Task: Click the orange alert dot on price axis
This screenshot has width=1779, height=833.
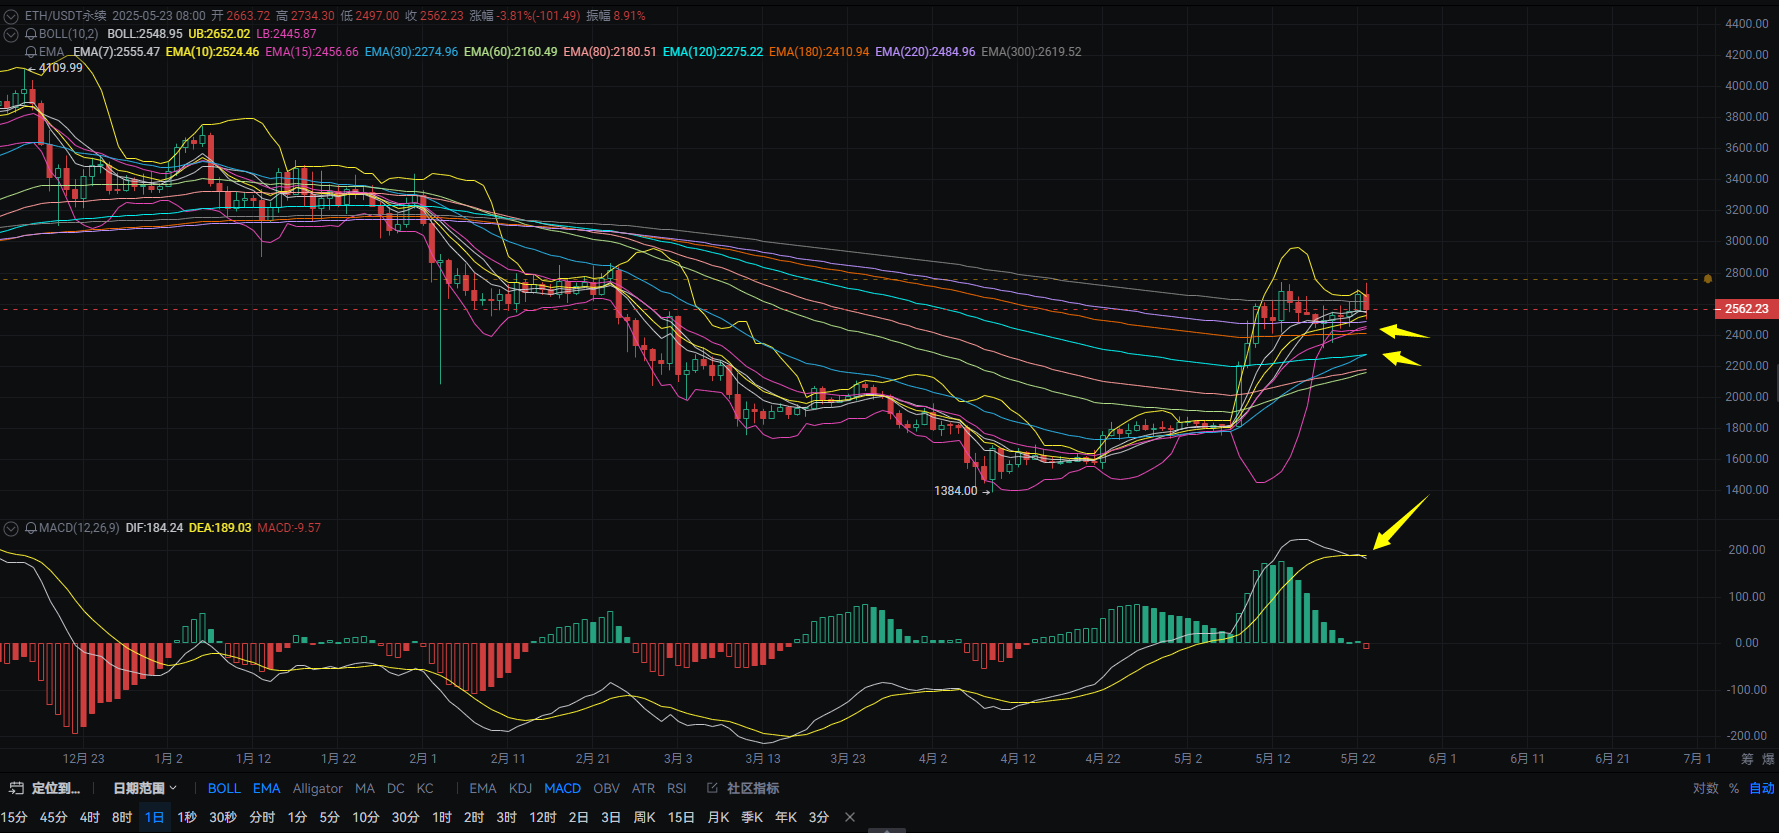Action: pyautogui.click(x=1708, y=278)
